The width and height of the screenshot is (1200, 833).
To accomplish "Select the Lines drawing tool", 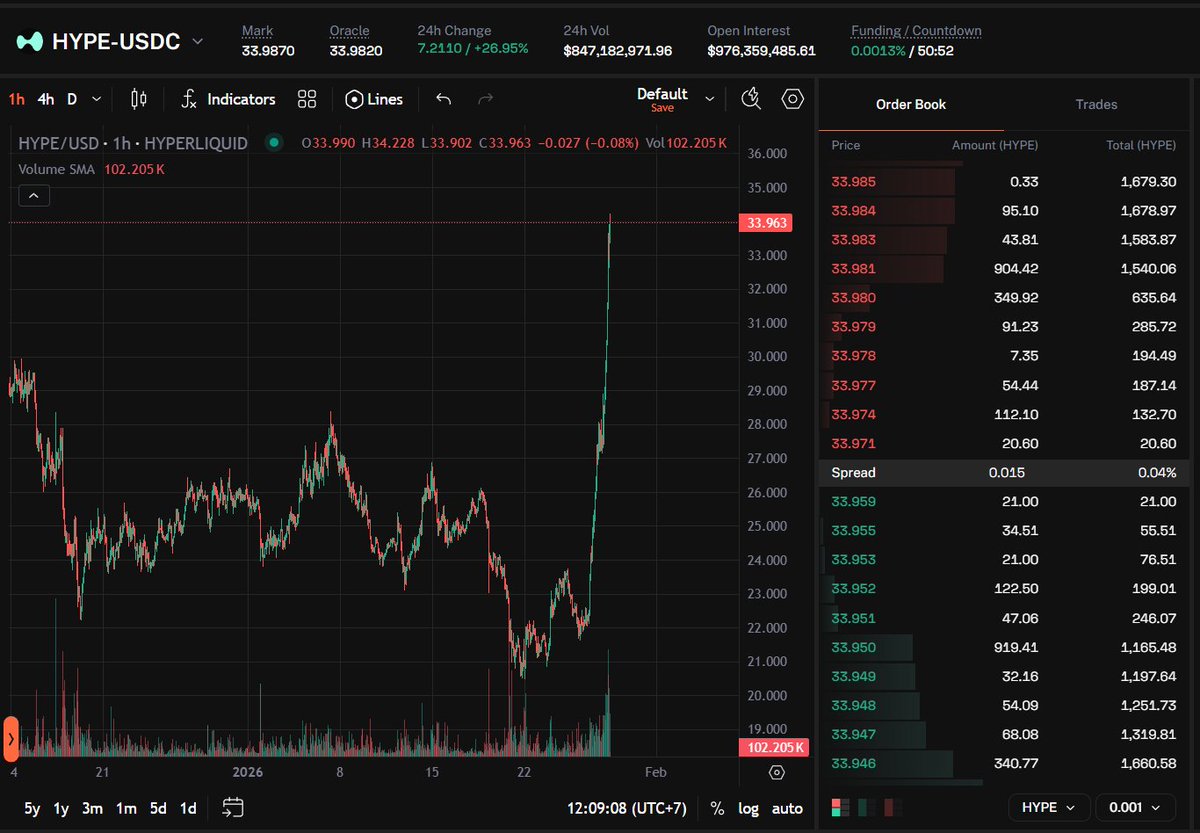I will coord(373,99).
